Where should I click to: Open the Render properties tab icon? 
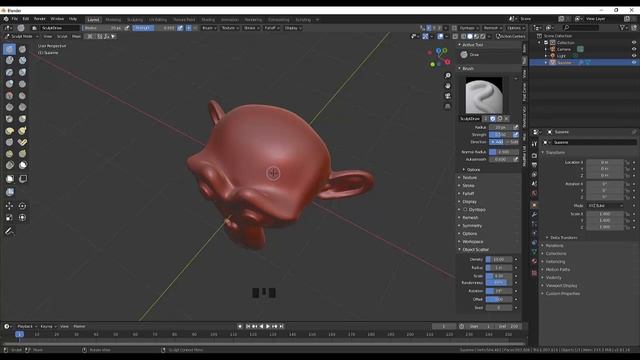tap(534, 156)
